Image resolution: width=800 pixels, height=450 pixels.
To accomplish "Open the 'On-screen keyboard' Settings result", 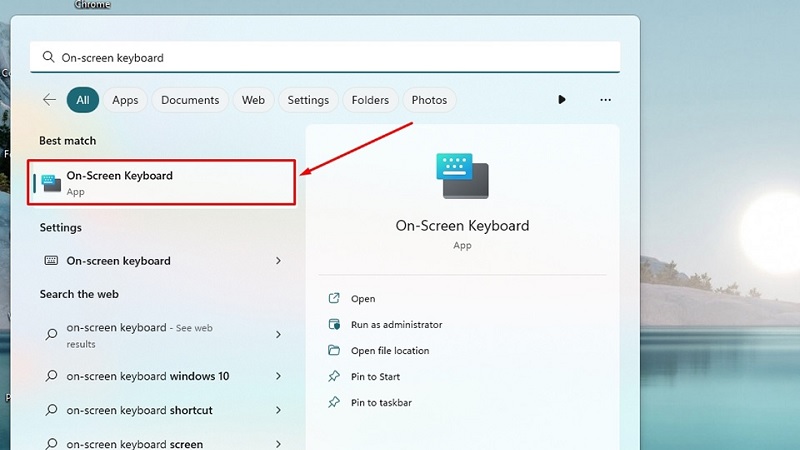I will click(x=162, y=261).
